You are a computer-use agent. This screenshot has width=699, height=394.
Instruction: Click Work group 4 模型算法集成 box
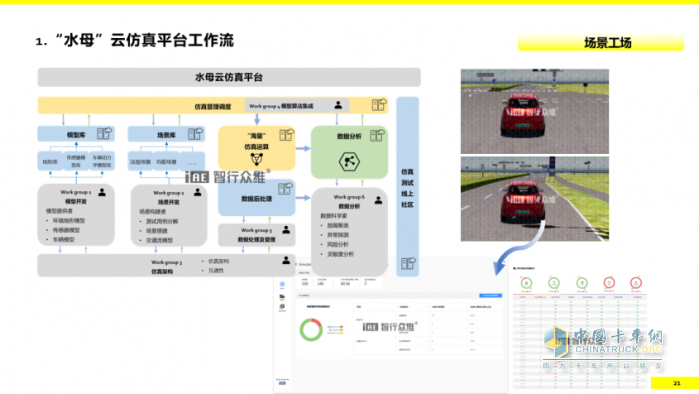coord(297,106)
